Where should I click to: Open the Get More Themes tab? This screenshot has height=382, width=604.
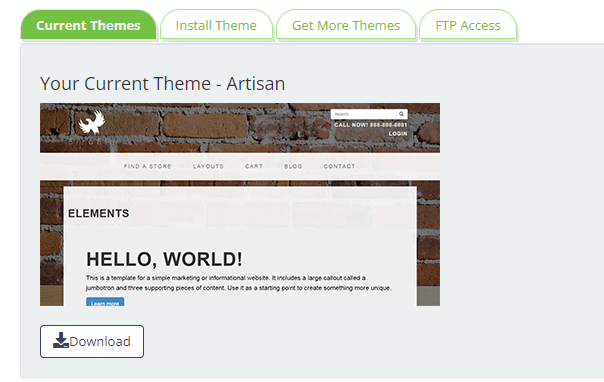346,25
